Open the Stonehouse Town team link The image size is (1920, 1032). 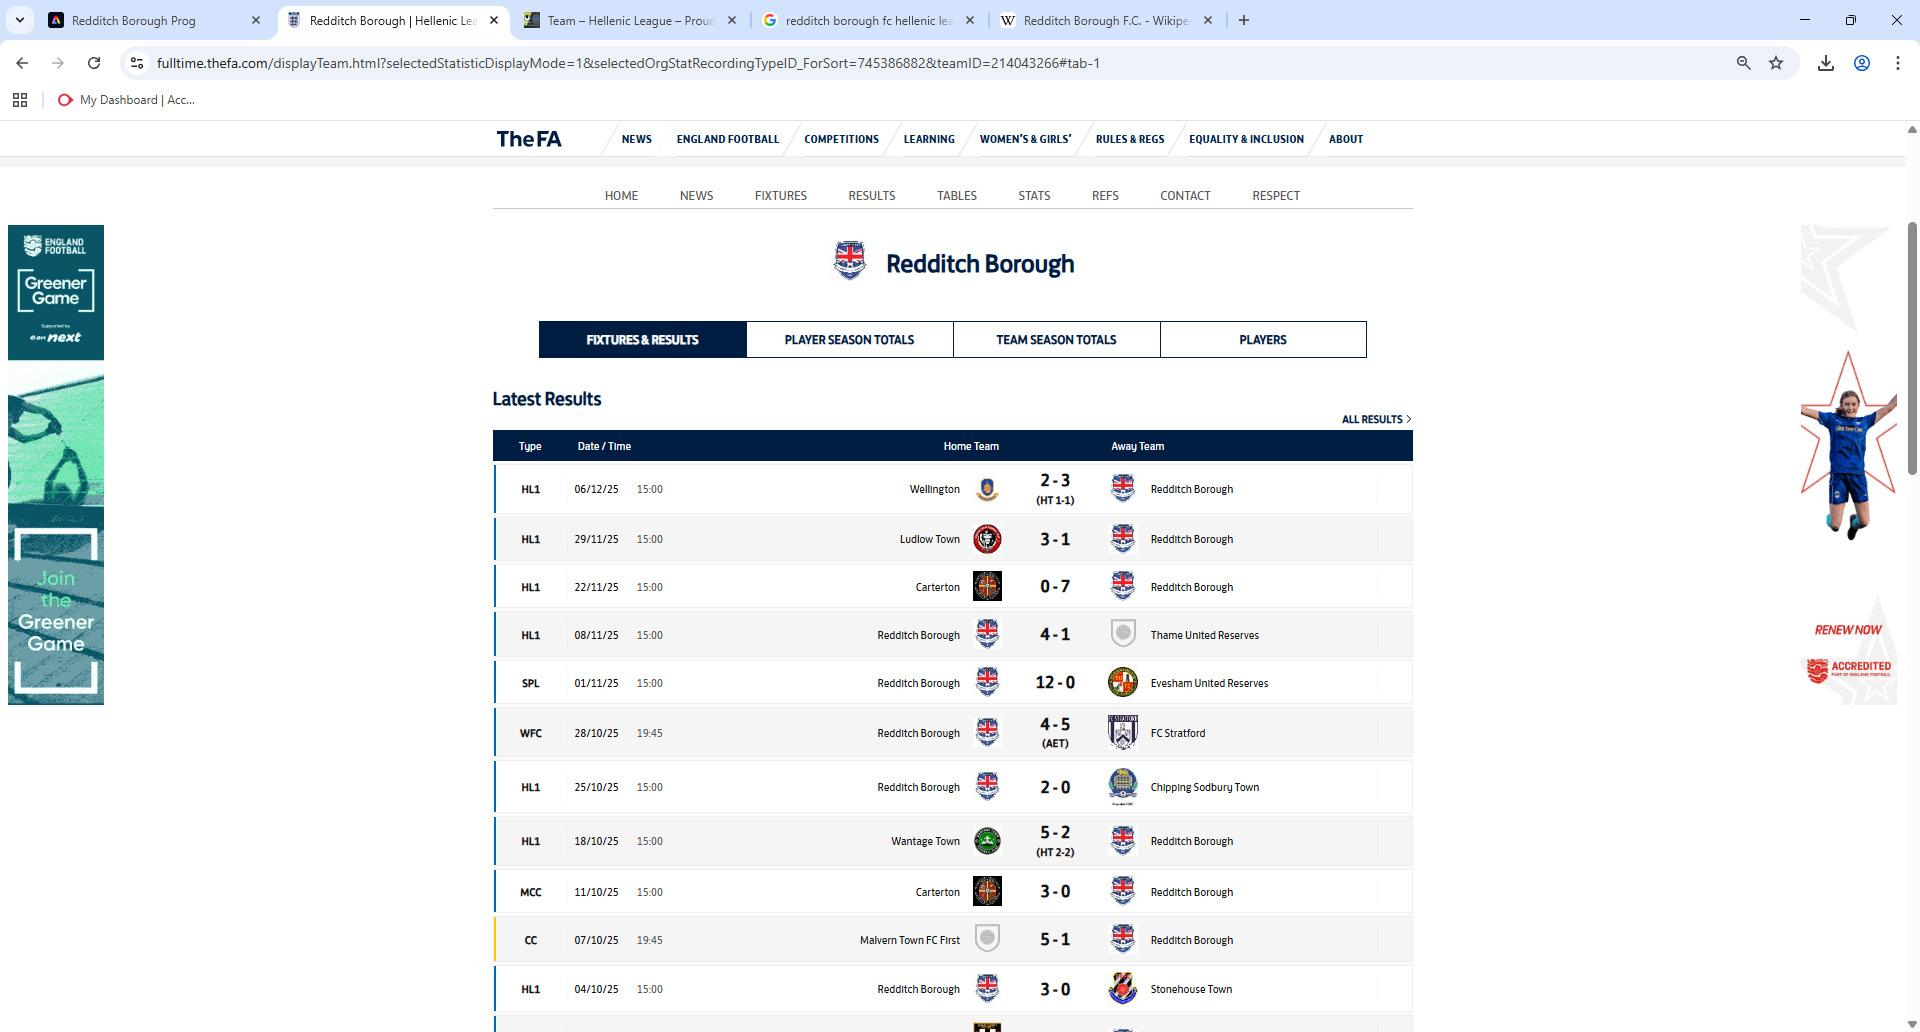(1191, 989)
